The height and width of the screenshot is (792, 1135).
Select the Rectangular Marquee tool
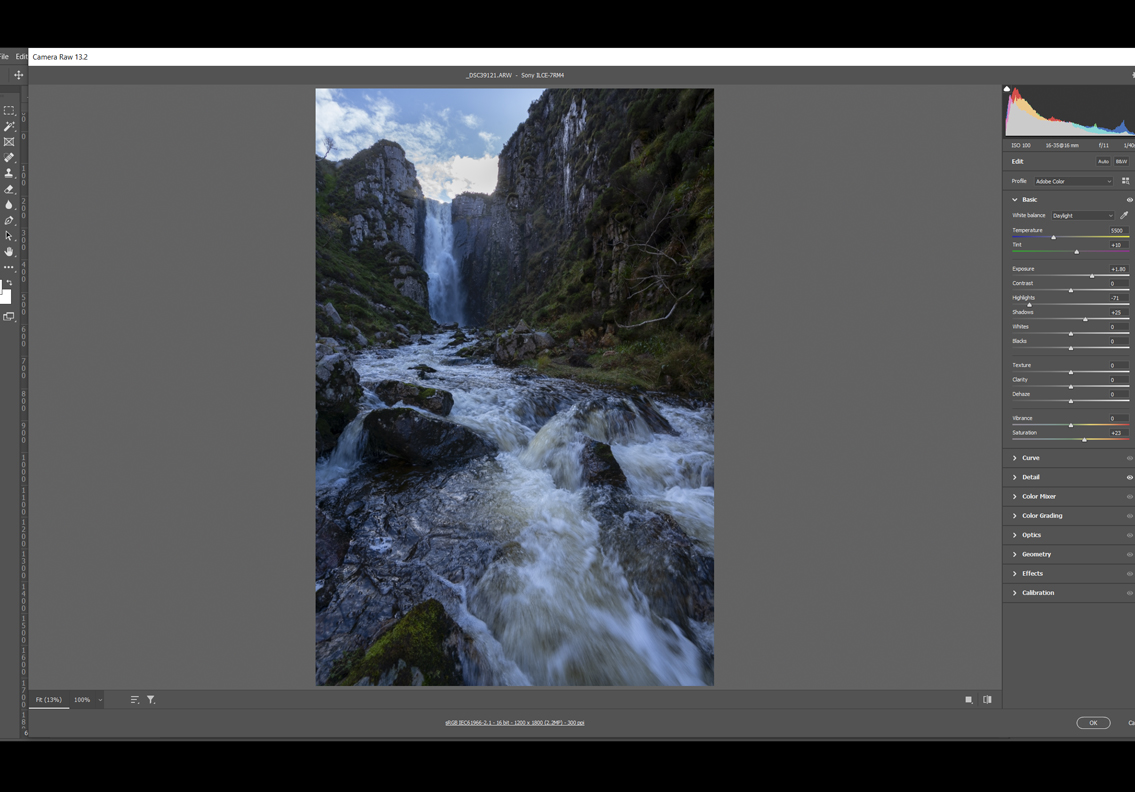coord(9,111)
